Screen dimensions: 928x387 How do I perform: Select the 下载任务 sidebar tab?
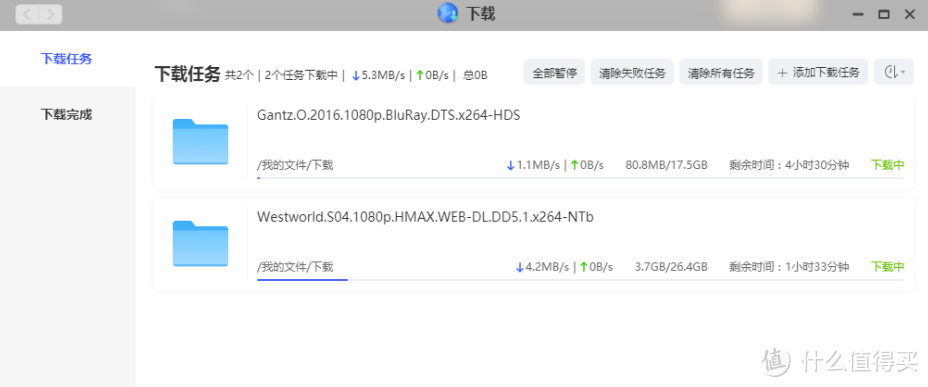pos(66,59)
